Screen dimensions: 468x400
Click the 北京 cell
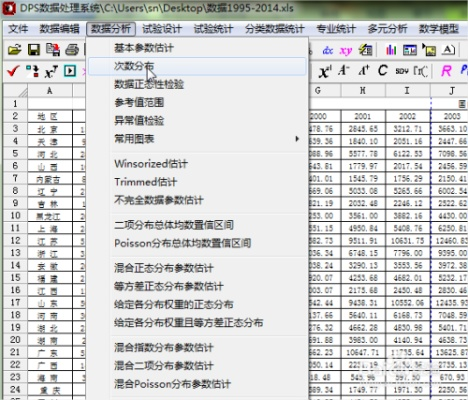pos(50,129)
